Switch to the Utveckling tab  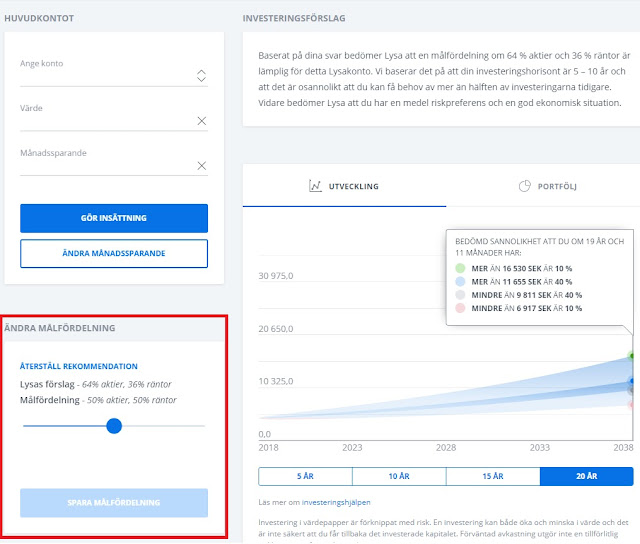click(344, 187)
